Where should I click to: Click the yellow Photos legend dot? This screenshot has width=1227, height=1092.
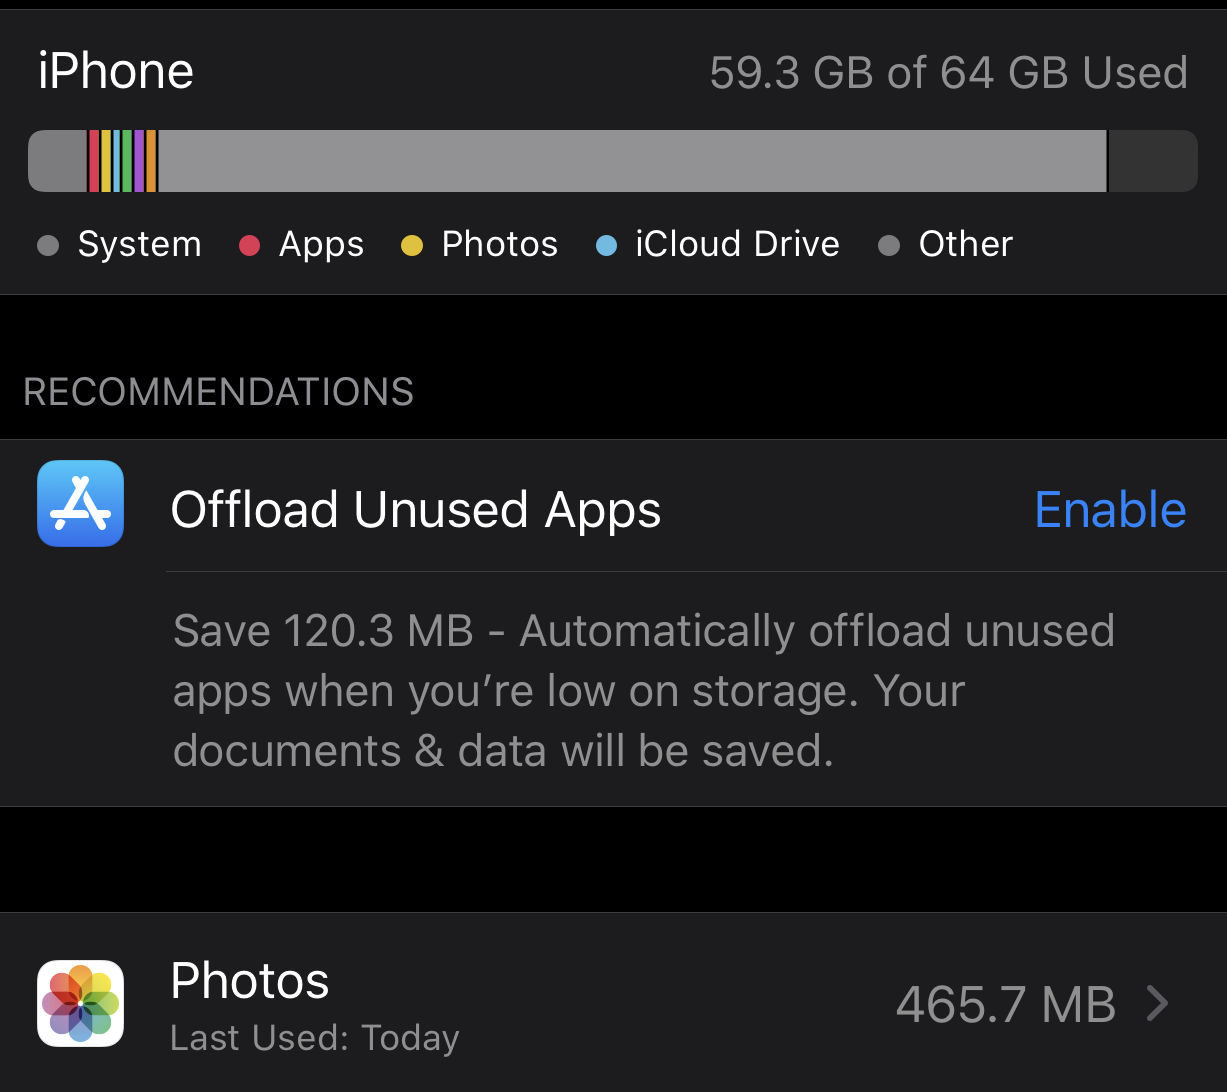pyautogui.click(x=412, y=245)
